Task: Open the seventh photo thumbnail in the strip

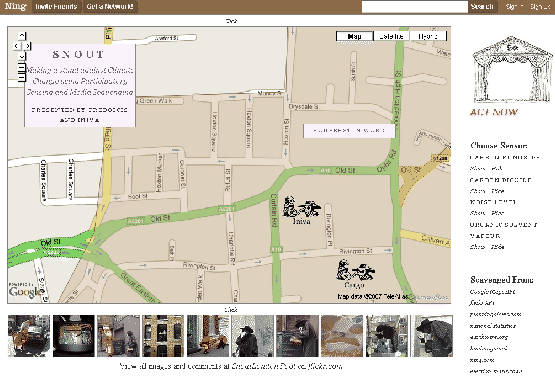Action: (297, 336)
